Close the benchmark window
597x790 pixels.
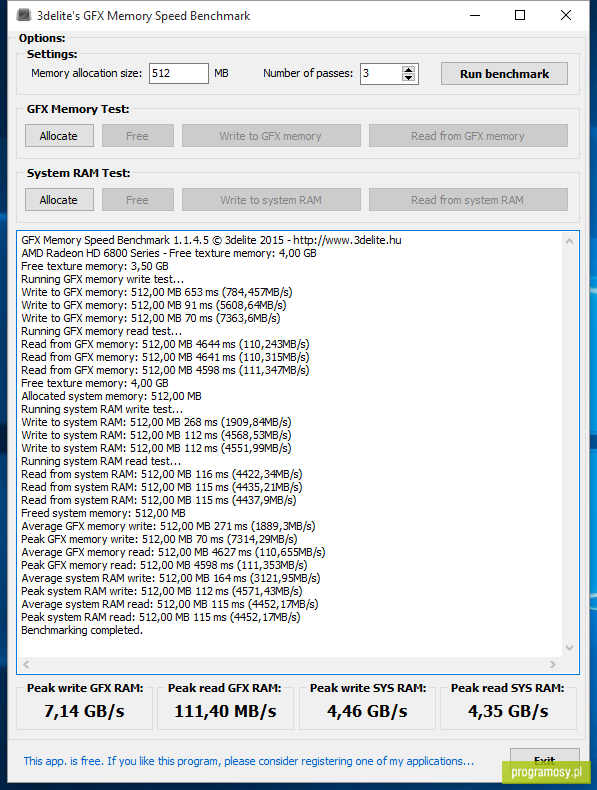click(566, 15)
